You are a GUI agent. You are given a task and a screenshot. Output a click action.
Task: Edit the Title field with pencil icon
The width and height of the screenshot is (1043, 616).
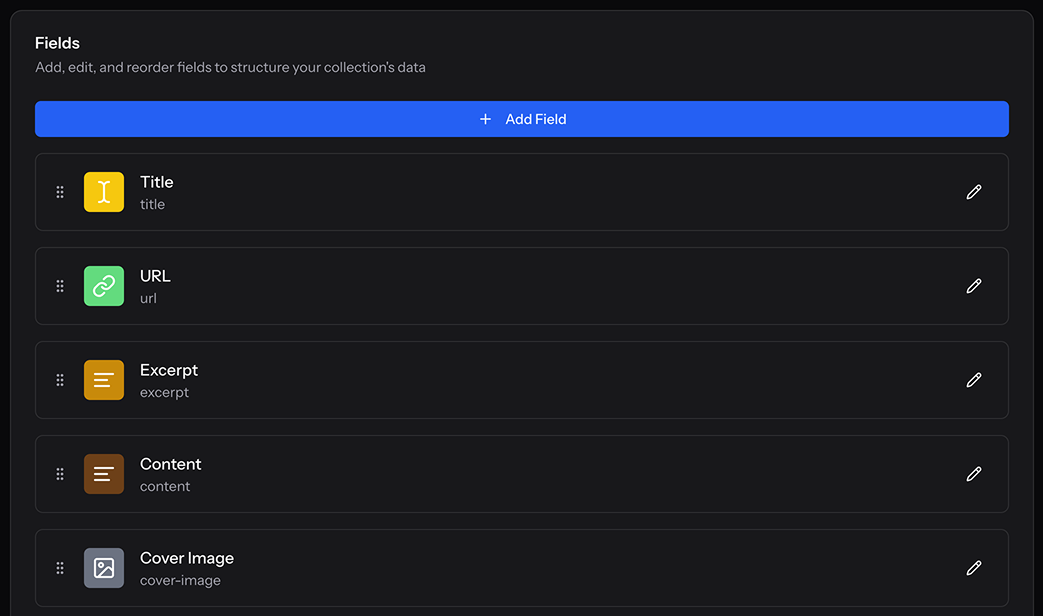click(x=974, y=192)
